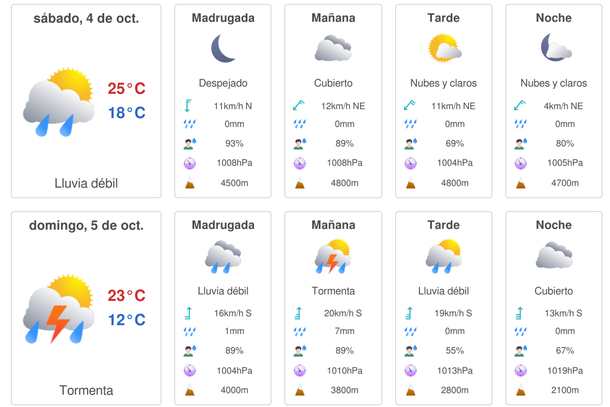610x407 pixels.
Task: Select the "sábado, 4 de oct." date heading
Action: click(x=86, y=18)
